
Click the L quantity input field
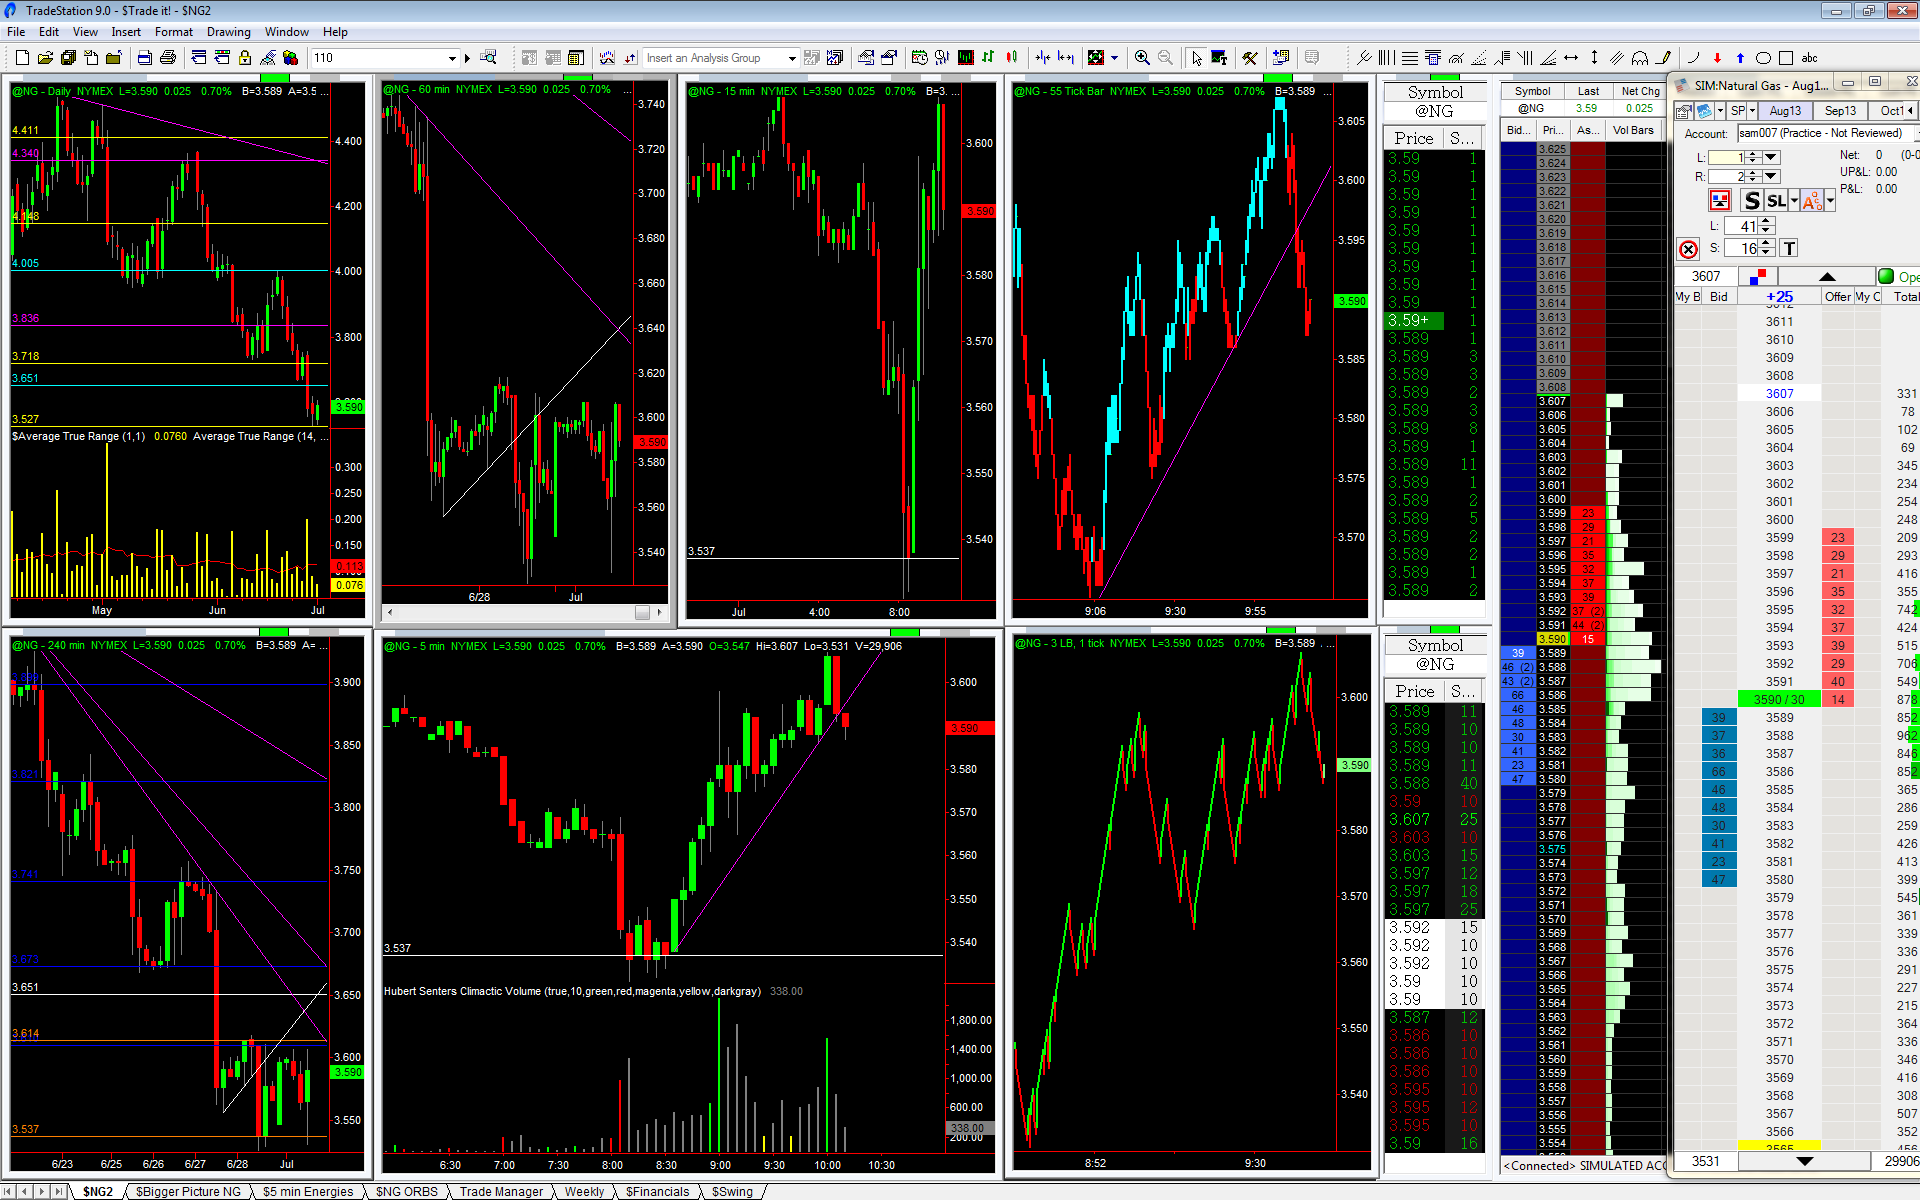(1726, 157)
